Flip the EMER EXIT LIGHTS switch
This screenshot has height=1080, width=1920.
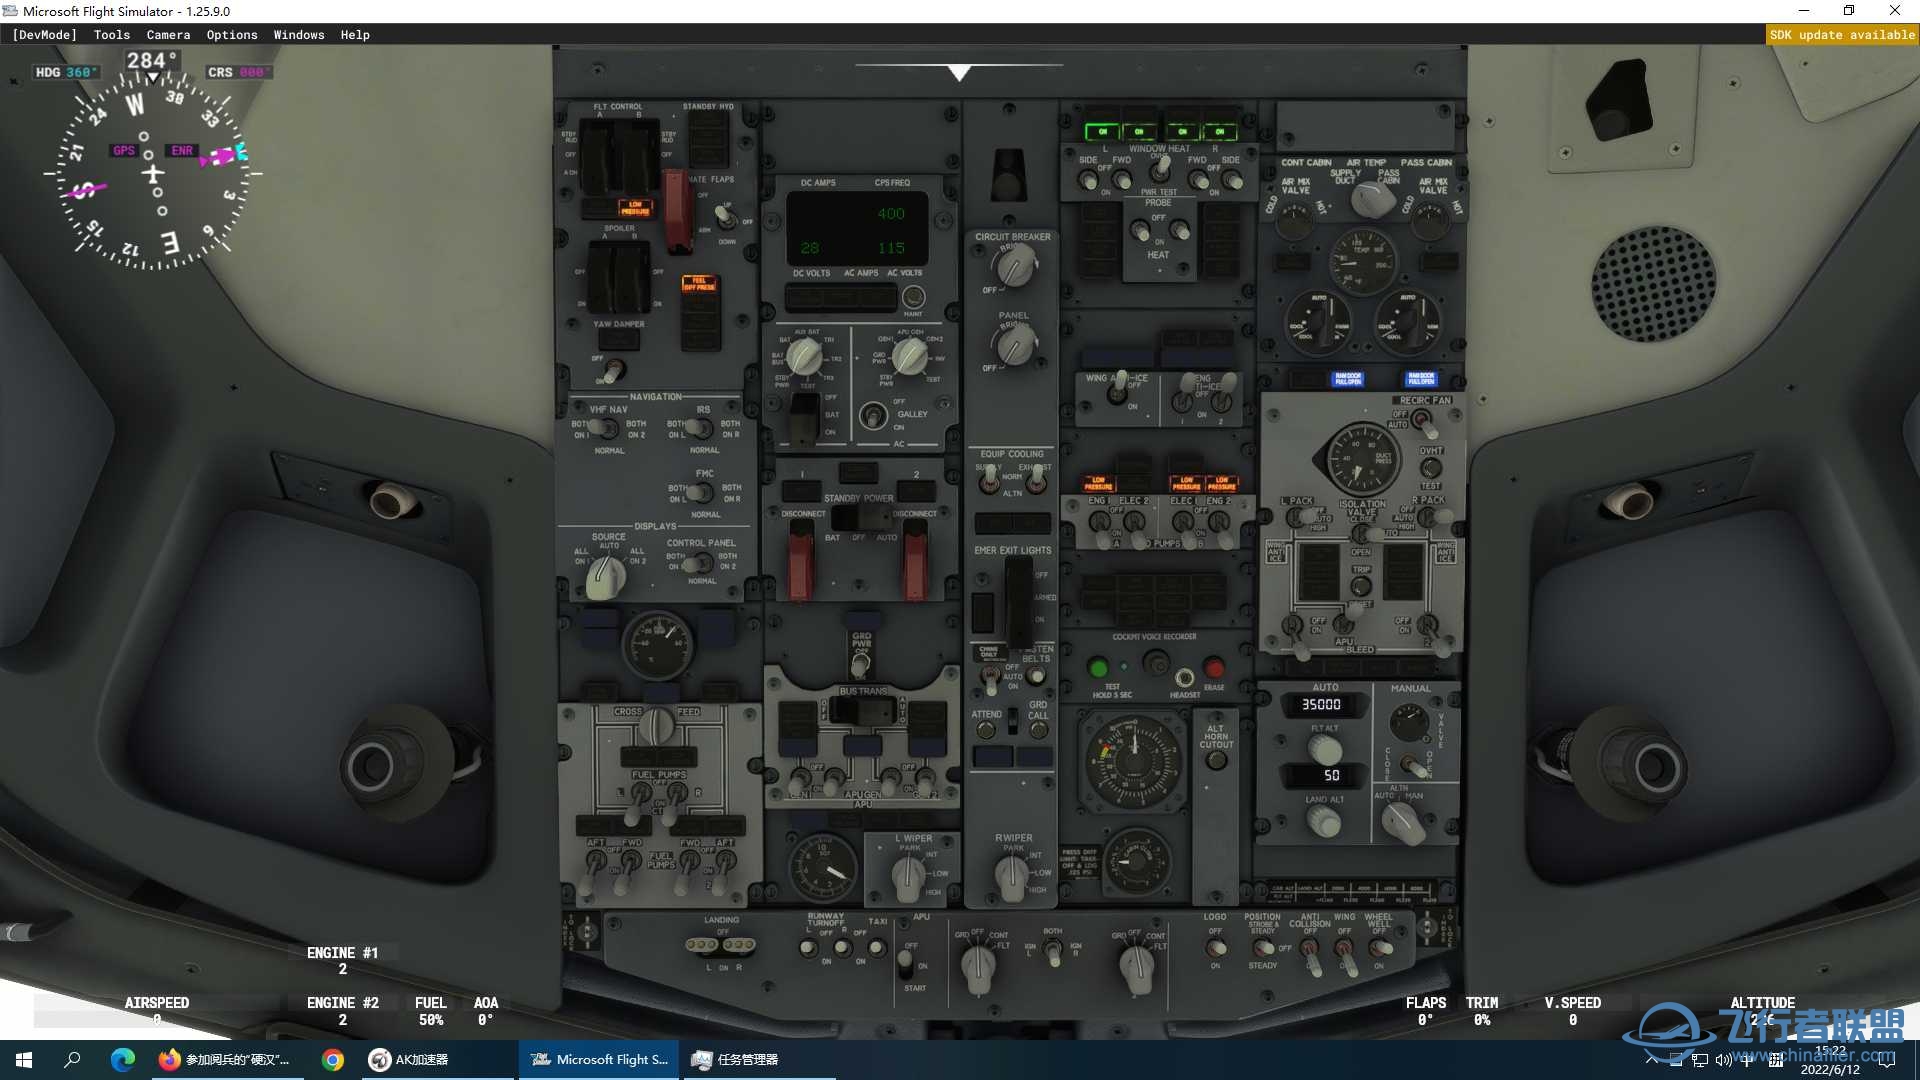click(x=1018, y=602)
